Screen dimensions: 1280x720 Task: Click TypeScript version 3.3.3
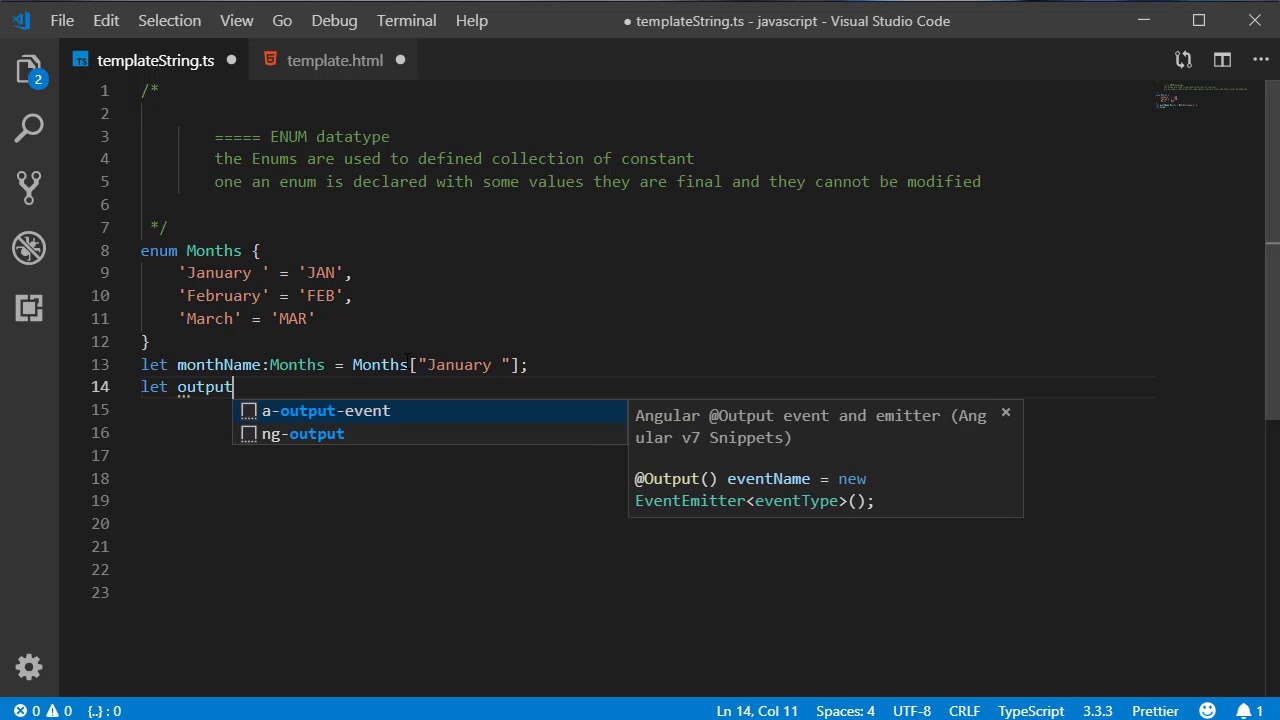(1097, 711)
